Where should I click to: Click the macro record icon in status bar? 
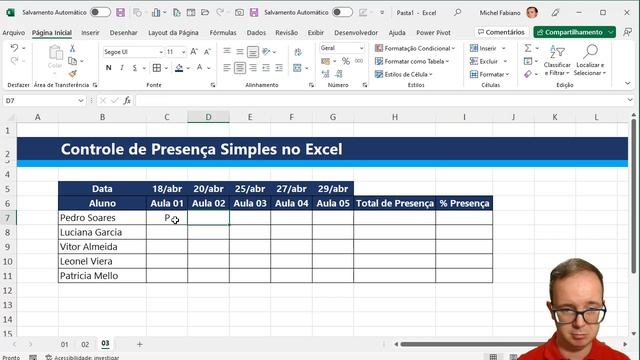coord(33,357)
